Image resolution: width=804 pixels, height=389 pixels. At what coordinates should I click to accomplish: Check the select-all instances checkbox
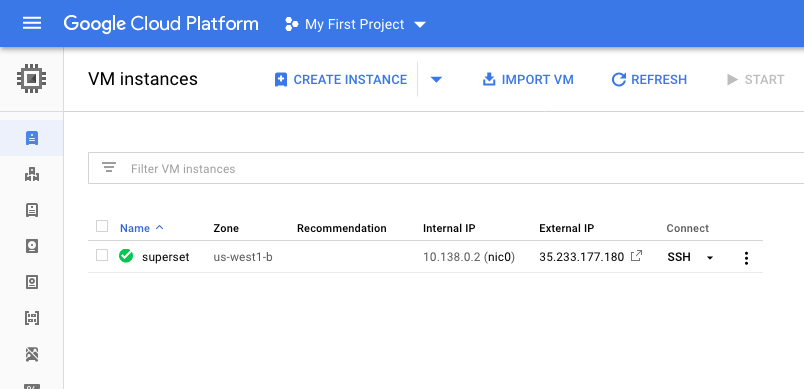[x=102, y=226]
